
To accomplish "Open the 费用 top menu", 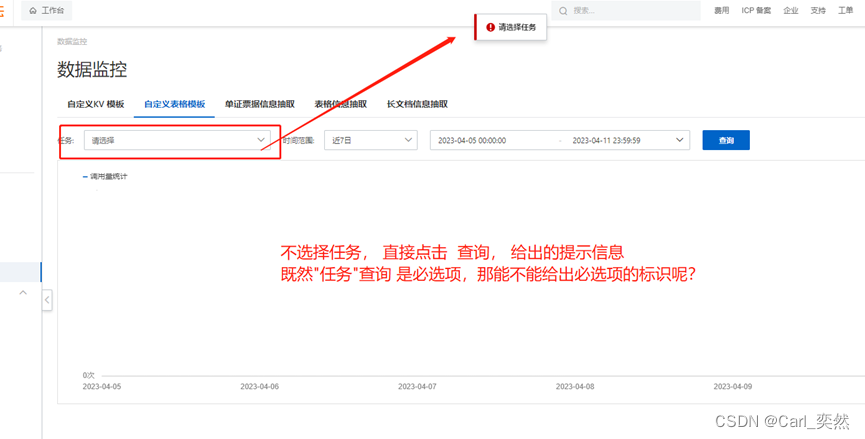I will pos(722,10).
